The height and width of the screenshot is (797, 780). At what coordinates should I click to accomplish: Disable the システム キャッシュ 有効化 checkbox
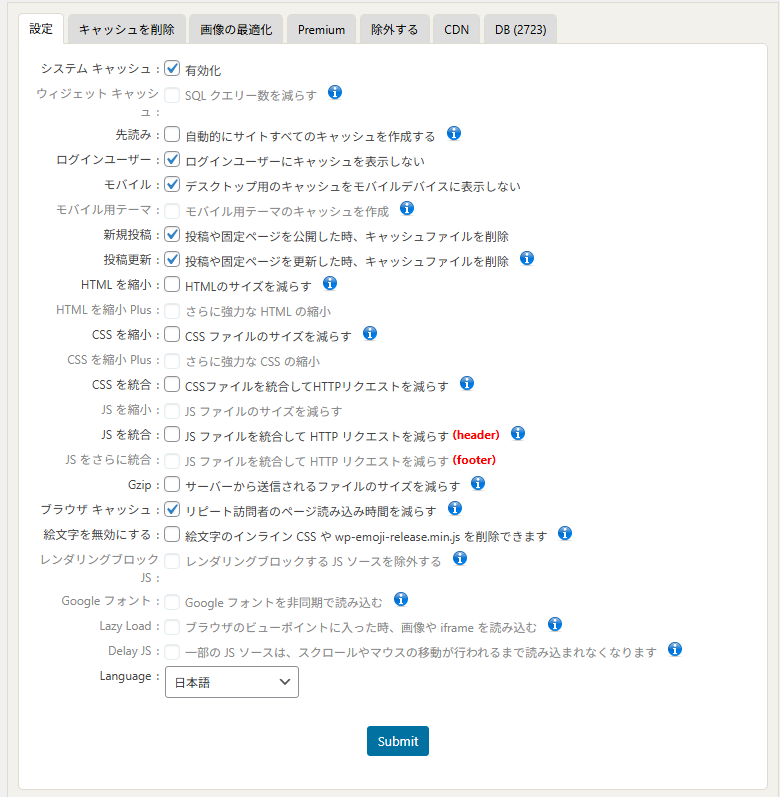pos(172,69)
